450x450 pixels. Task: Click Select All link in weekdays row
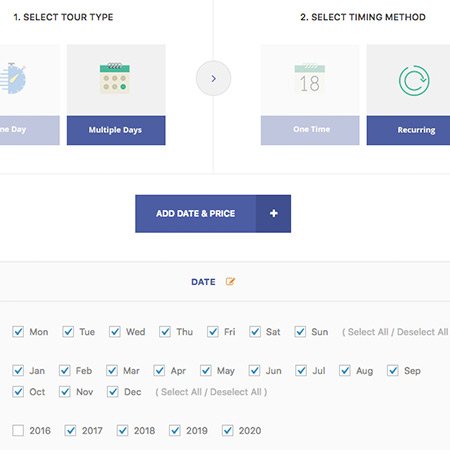368,332
